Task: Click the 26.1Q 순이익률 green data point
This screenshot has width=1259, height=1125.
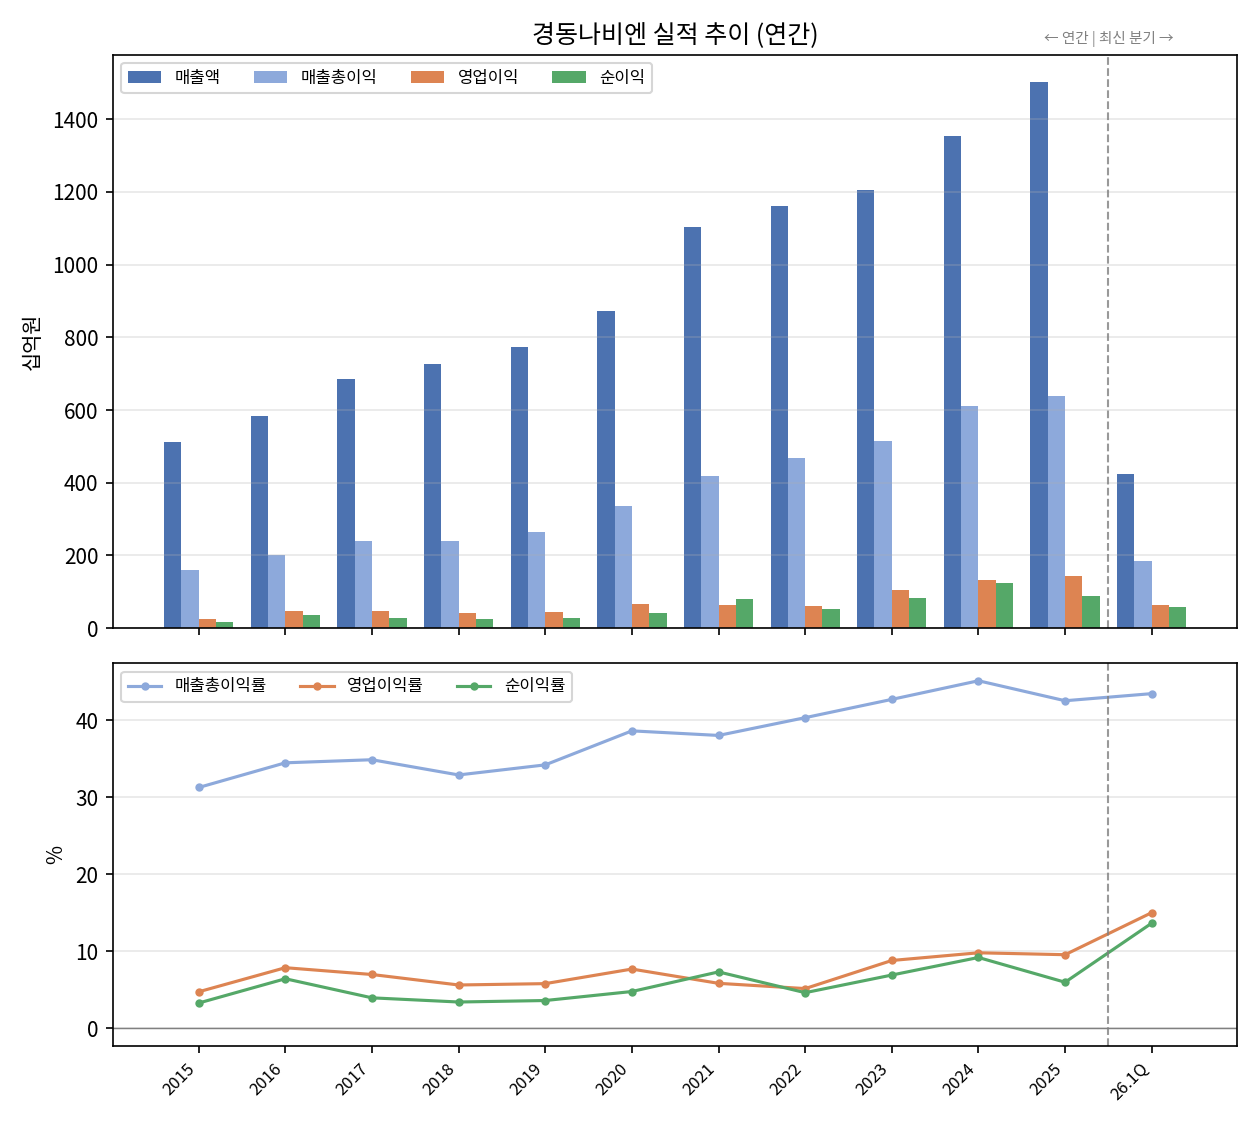Action: [1152, 923]
